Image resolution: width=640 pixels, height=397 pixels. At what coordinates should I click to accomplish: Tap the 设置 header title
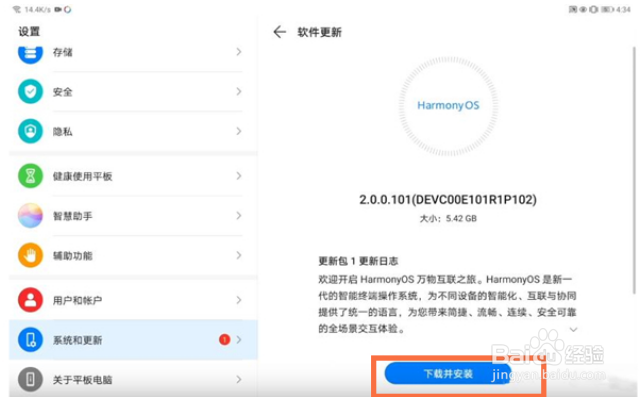pyautogui.click(x=29, y=31)
